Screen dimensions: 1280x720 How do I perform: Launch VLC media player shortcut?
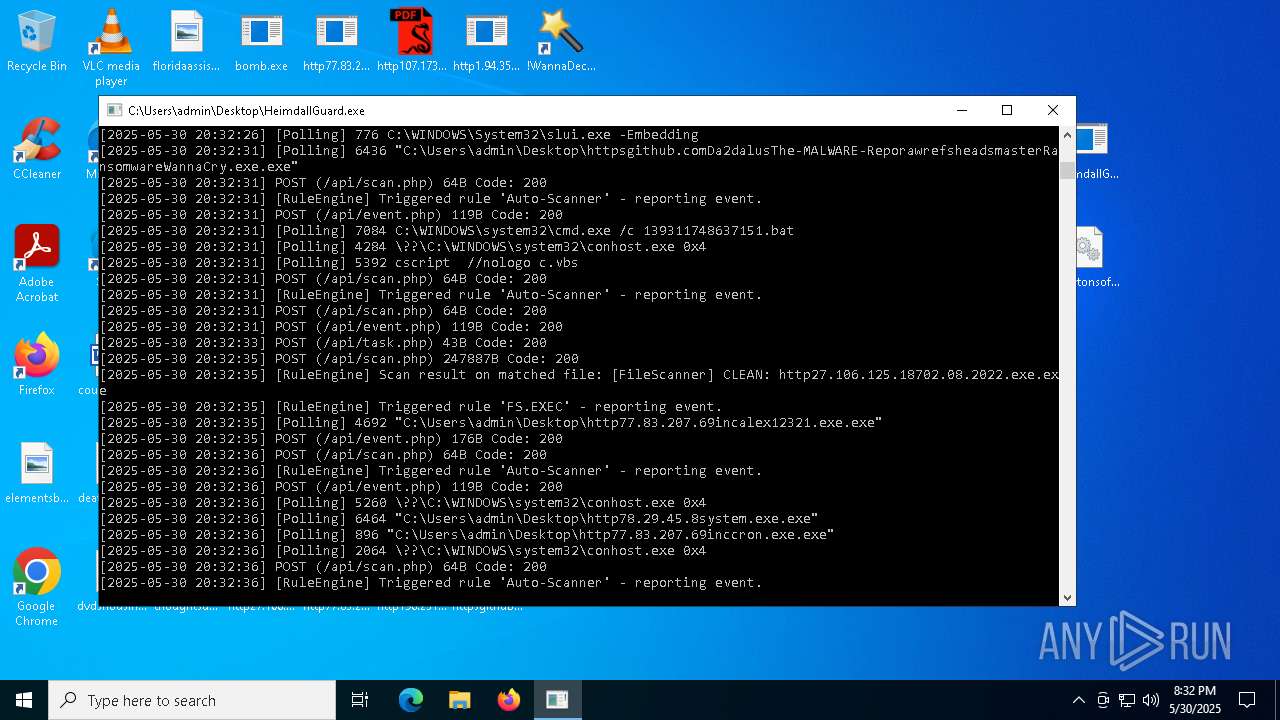tap(111, 48)
